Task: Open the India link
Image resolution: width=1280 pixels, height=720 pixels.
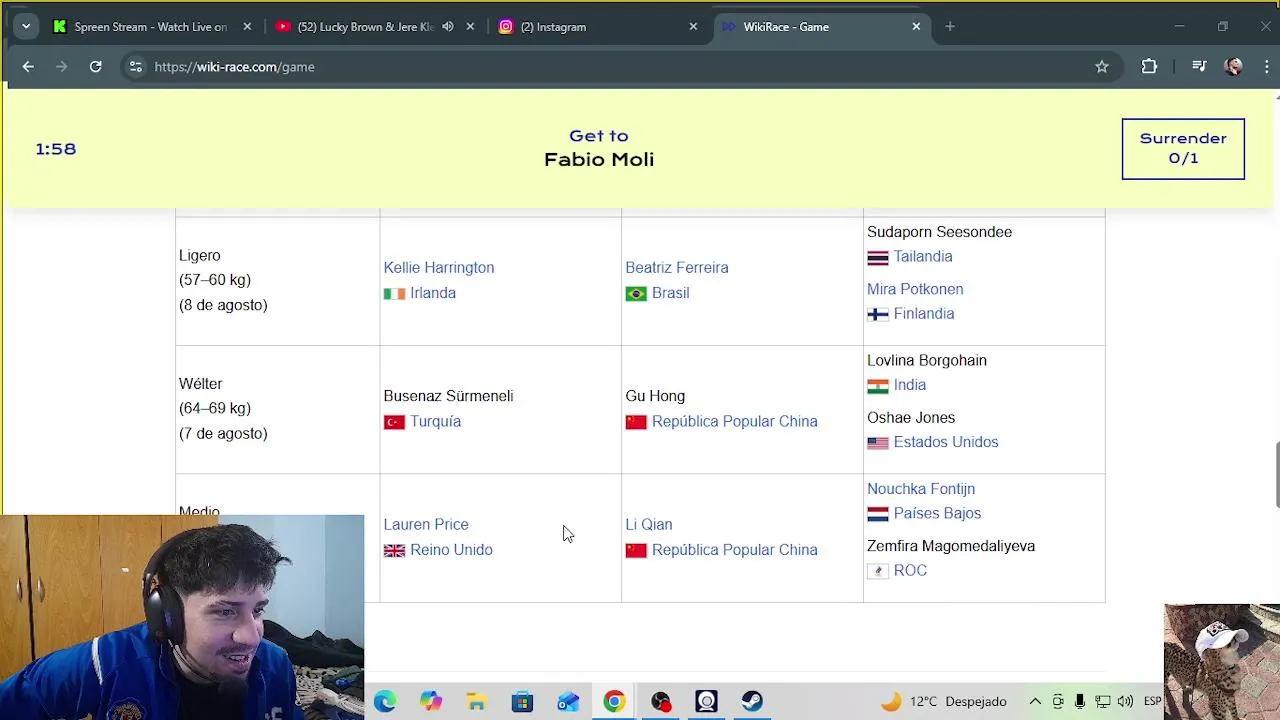Action: (910, 385)
